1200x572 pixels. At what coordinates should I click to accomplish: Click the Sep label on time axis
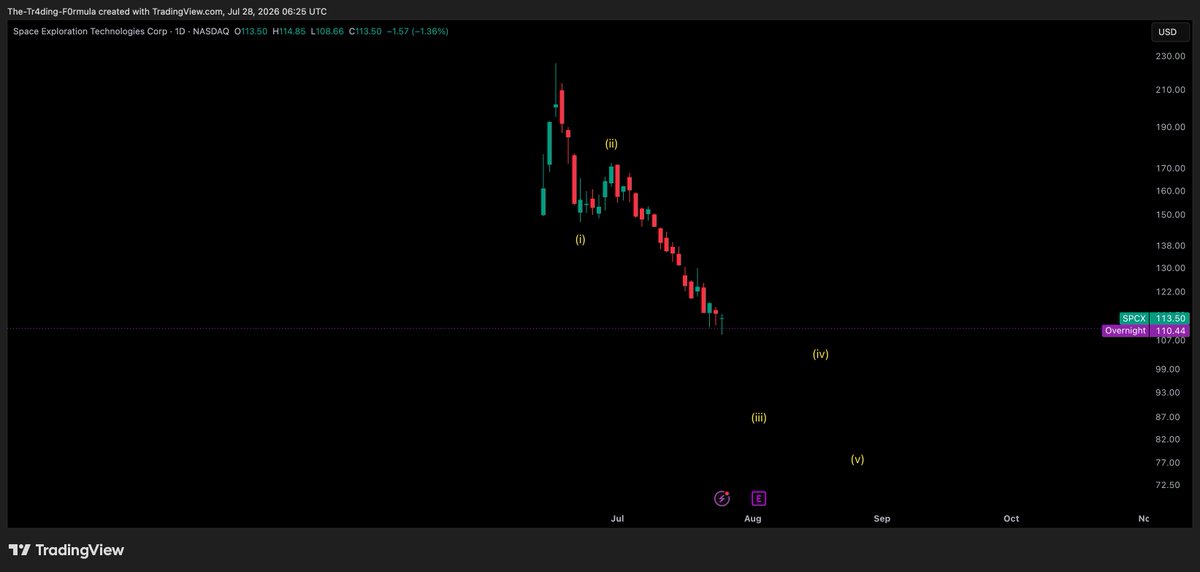click(882, 519)
